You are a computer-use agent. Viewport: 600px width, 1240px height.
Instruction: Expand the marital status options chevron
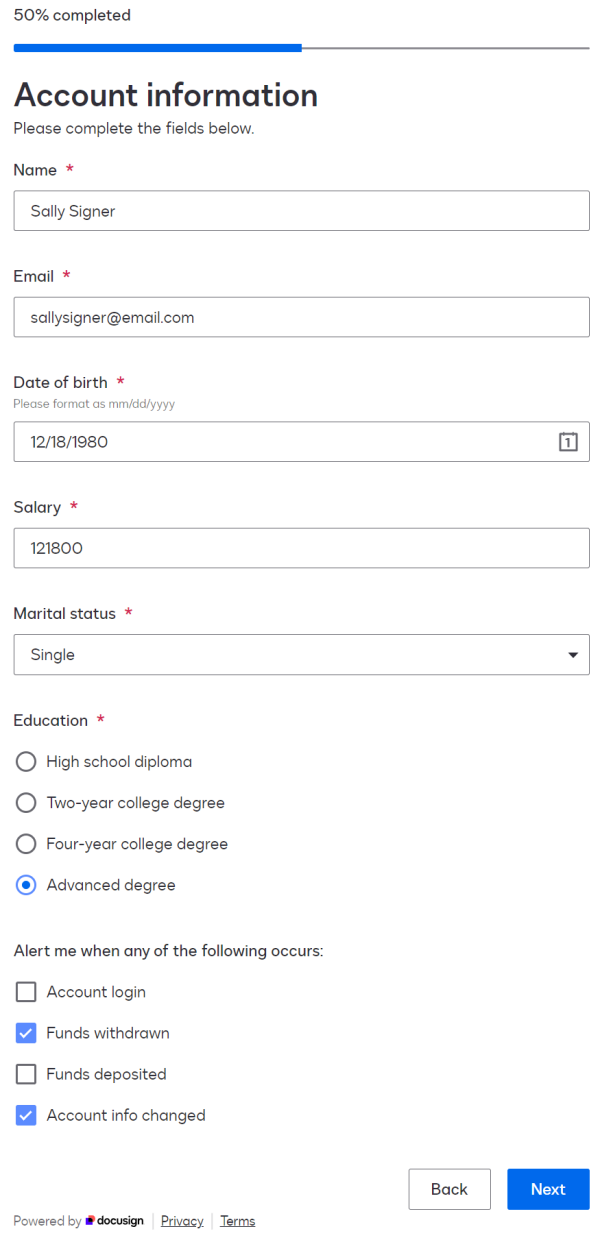point(572,654)
